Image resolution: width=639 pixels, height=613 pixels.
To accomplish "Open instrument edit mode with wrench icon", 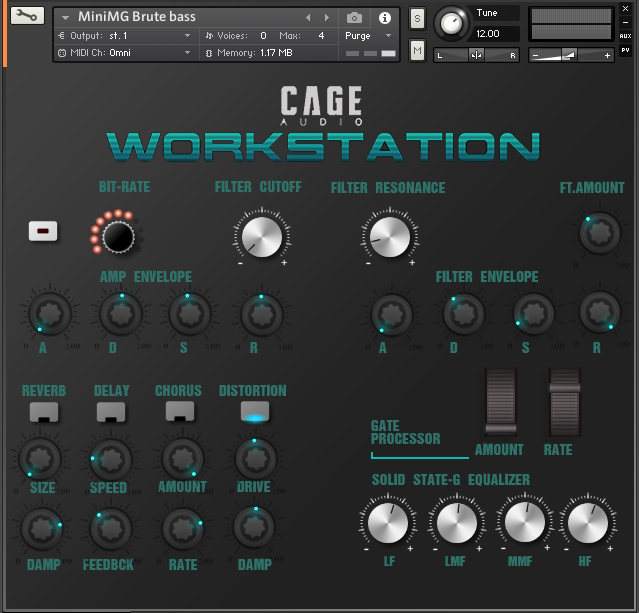I will (x=27, y=16).
